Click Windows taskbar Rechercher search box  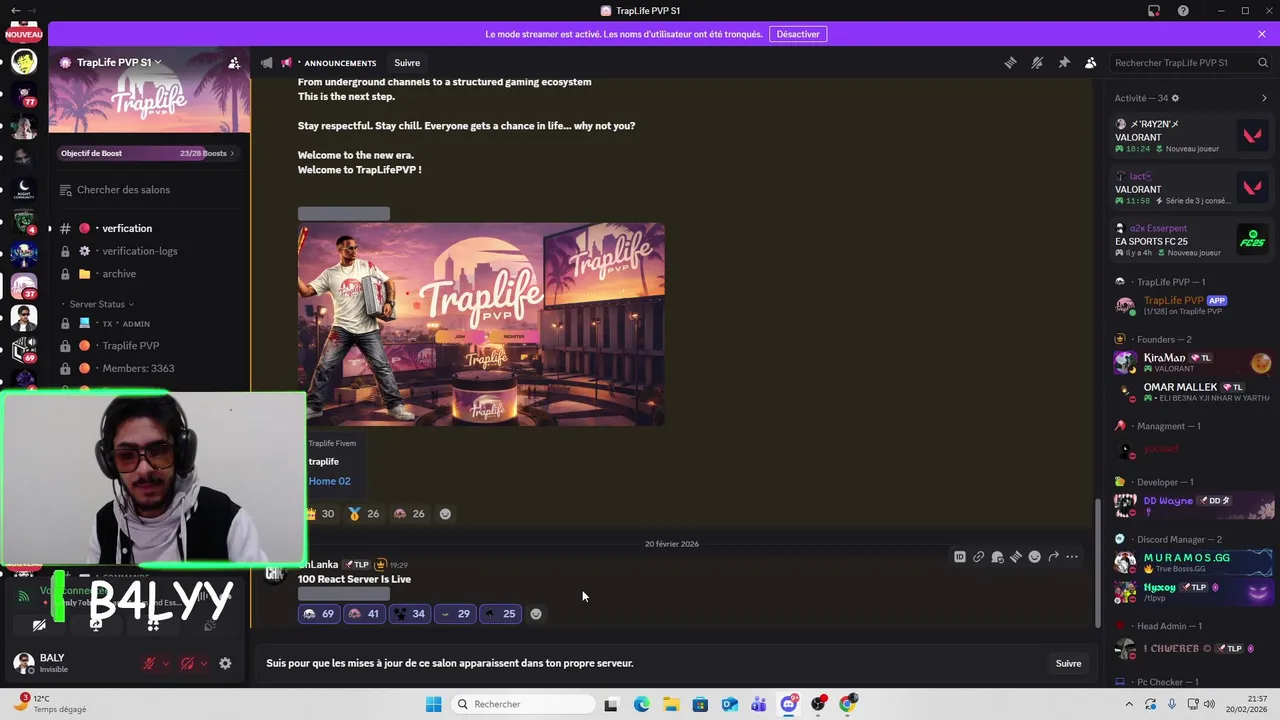pyautogui.click(x=522, y=704)
